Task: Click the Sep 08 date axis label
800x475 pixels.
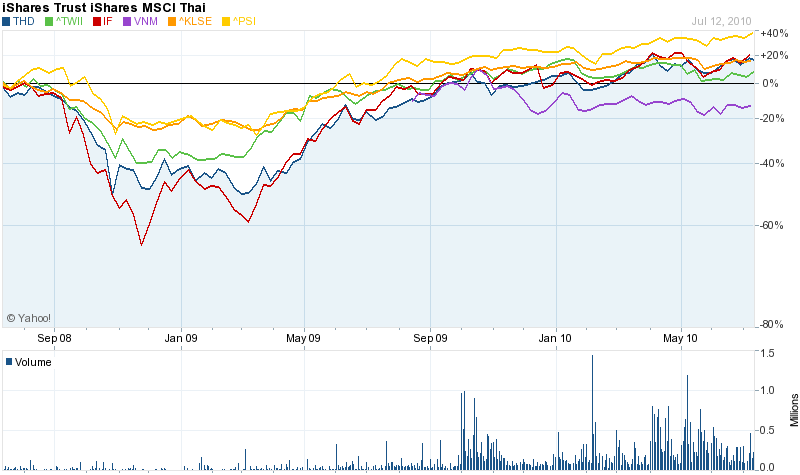Action: tap(55, 338)
